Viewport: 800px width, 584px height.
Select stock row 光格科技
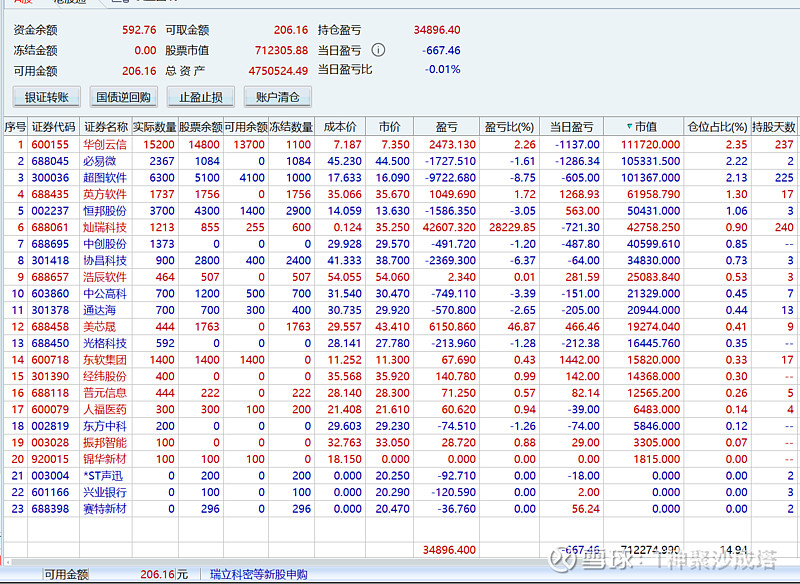(400, 343)
